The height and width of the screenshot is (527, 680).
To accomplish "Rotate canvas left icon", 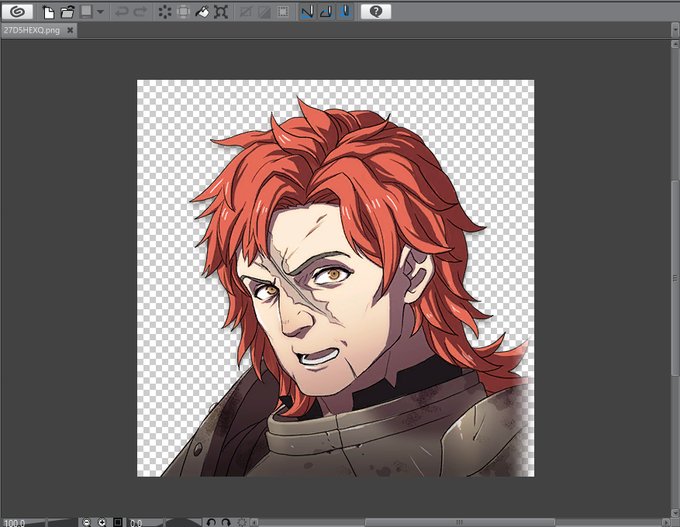I will tap(211, 522).
